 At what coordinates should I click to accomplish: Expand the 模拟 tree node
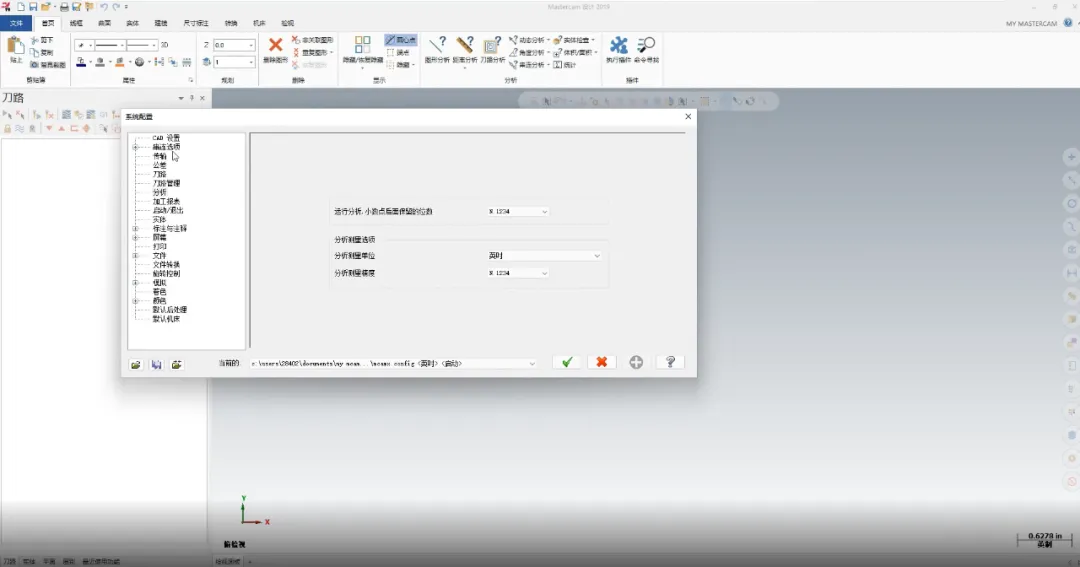[135, 282]
